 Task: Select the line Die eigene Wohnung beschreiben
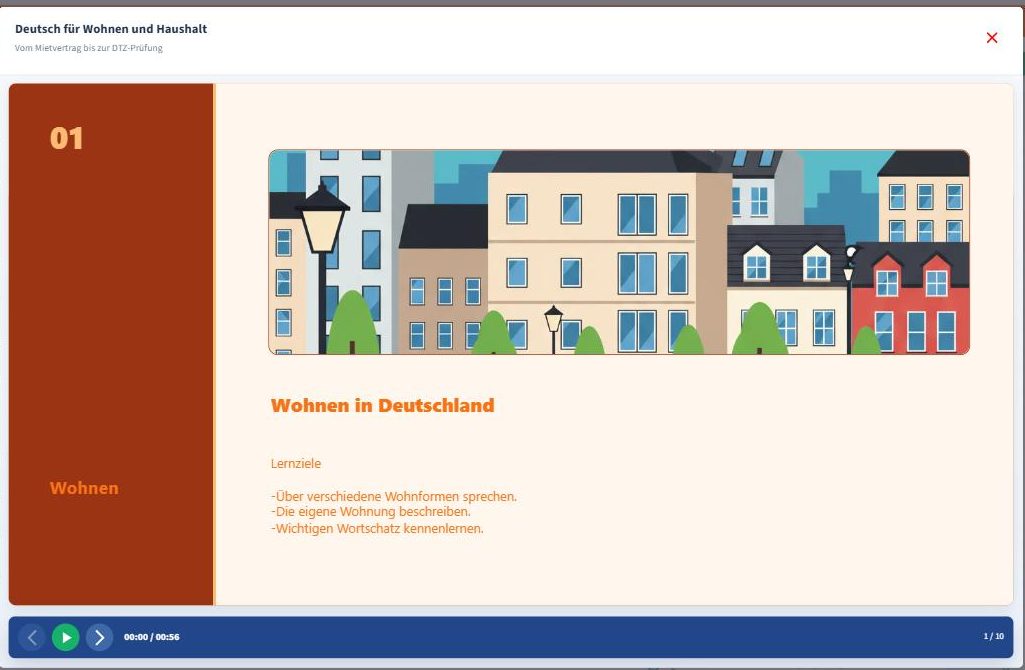[x=371, y=512]
